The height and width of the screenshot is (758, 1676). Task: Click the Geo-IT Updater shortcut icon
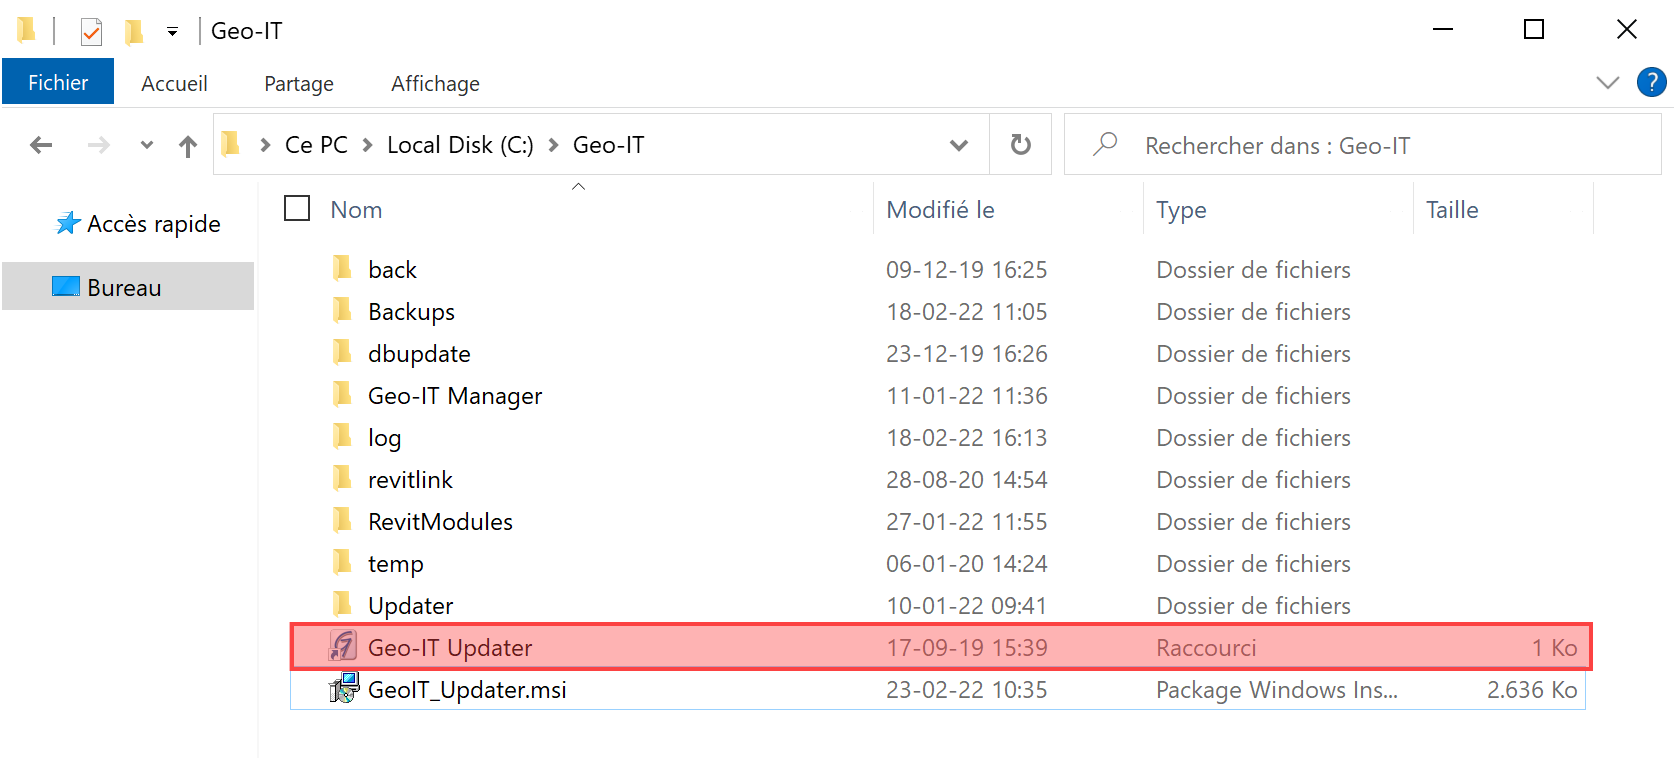[343, 647]
